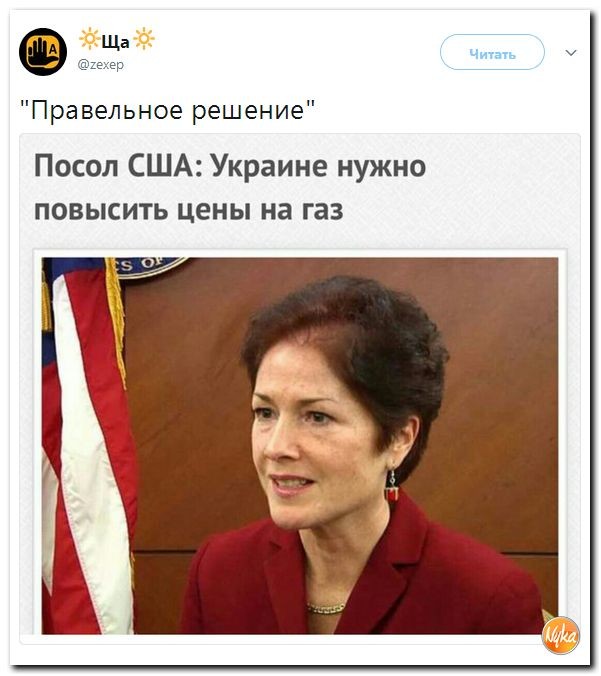Click the orange Nyka watermark logo
The width and height of the screenshot is (601, 676).
(x=560, y=636)
